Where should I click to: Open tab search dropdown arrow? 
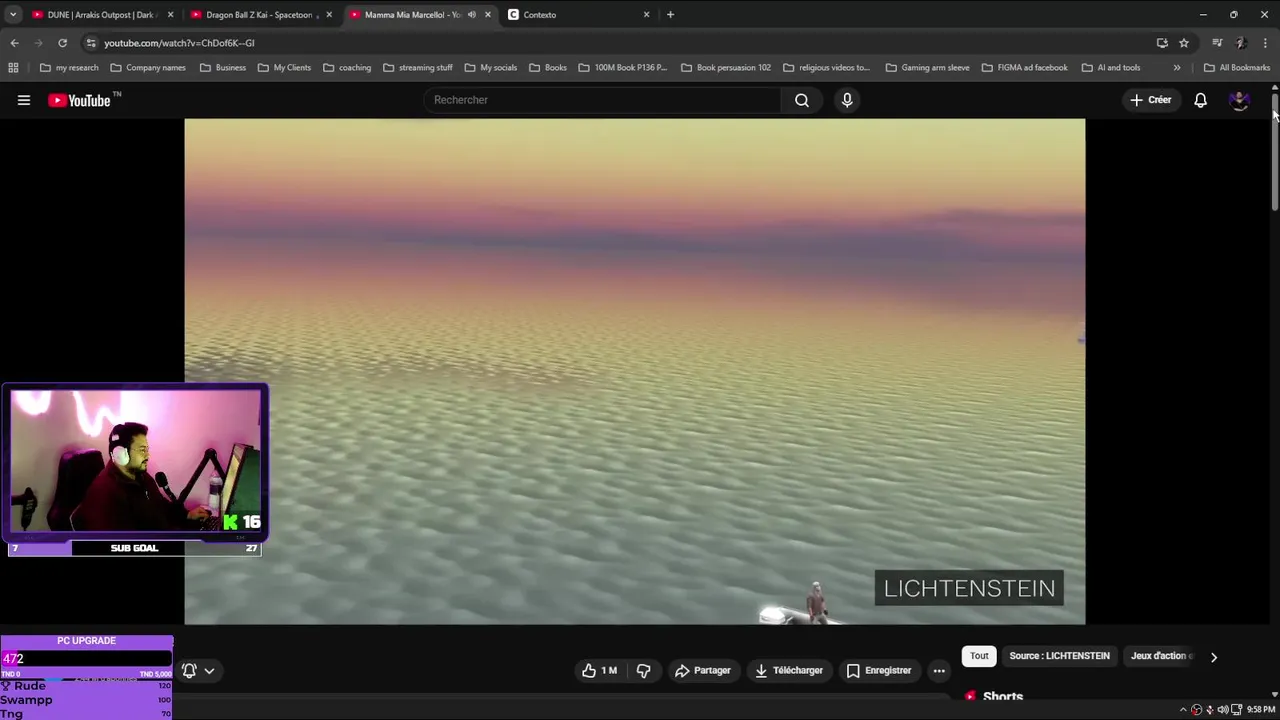pos(13,15)
